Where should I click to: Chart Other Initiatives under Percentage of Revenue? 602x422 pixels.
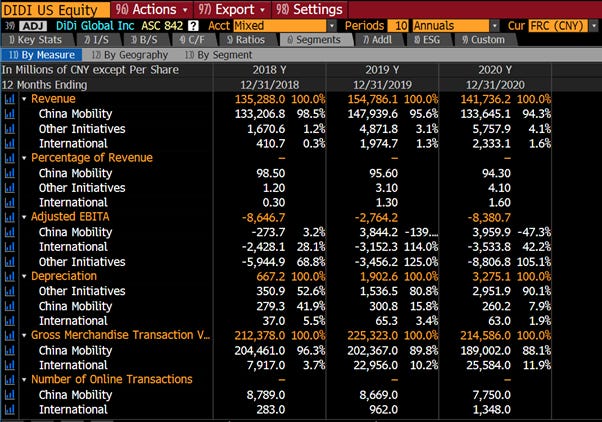coord(10,187)
